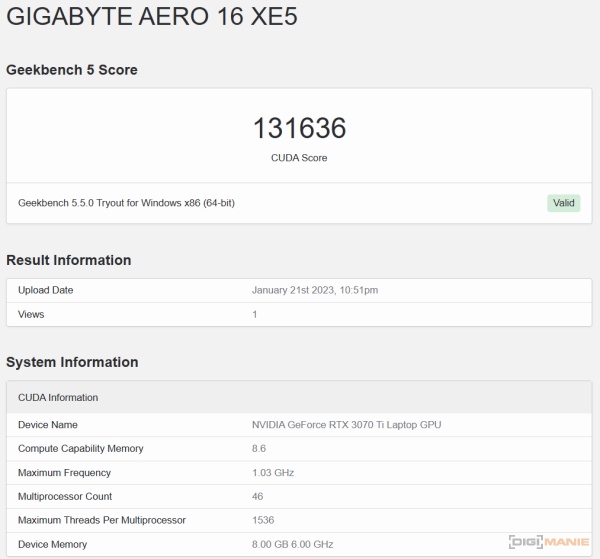Click the CUDA Score label
Image resolution: width=600 pixels, height=559 pixels.
coord(299,158)
